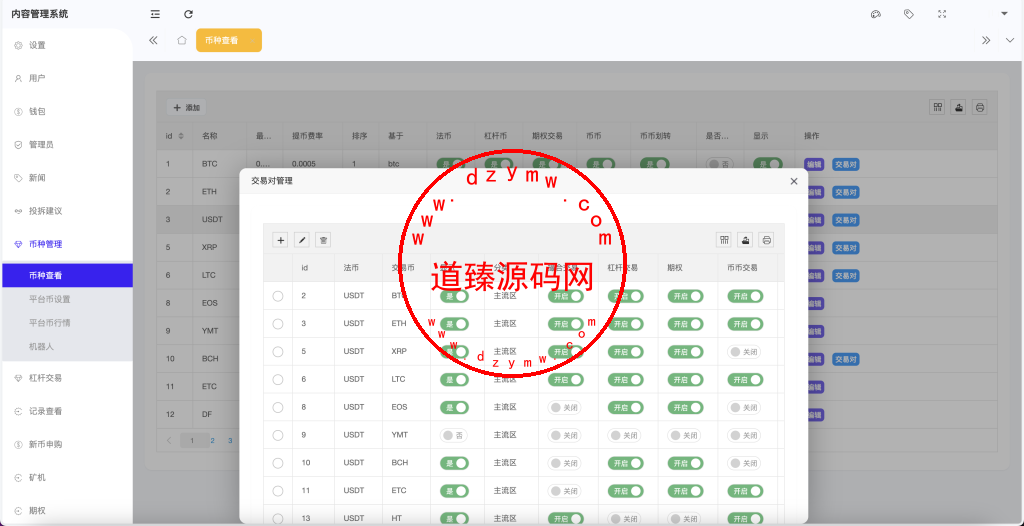The width and height of the screenshot is (1024, 526).
Task: Click the 添加 button in background table
Action: 187,107
